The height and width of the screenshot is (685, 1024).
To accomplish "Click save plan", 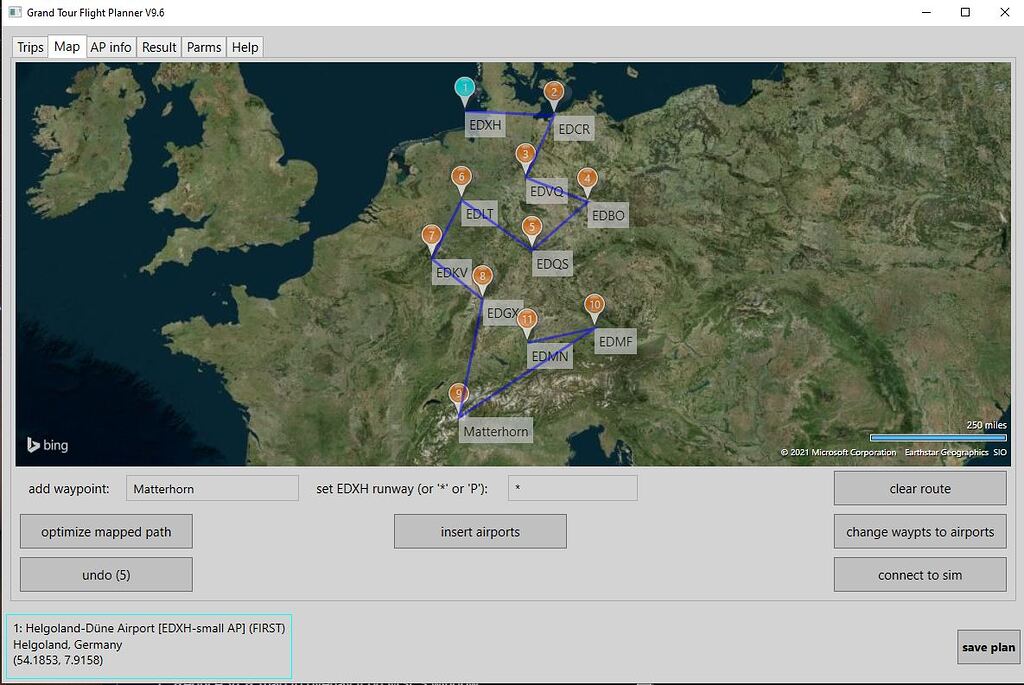I will (988, 647).
